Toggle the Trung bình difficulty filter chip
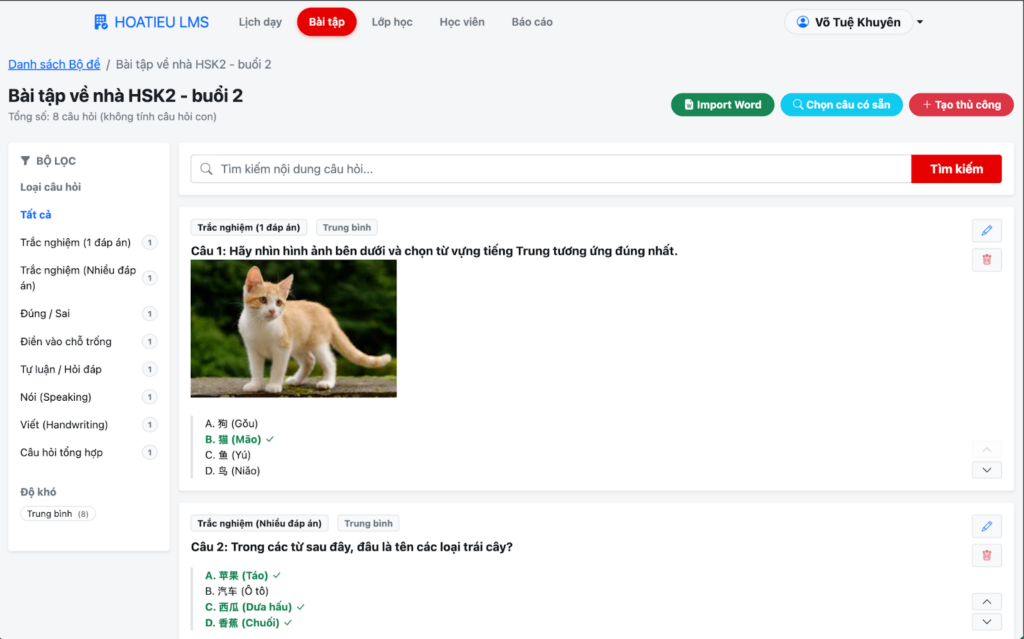 pos(58,514)
